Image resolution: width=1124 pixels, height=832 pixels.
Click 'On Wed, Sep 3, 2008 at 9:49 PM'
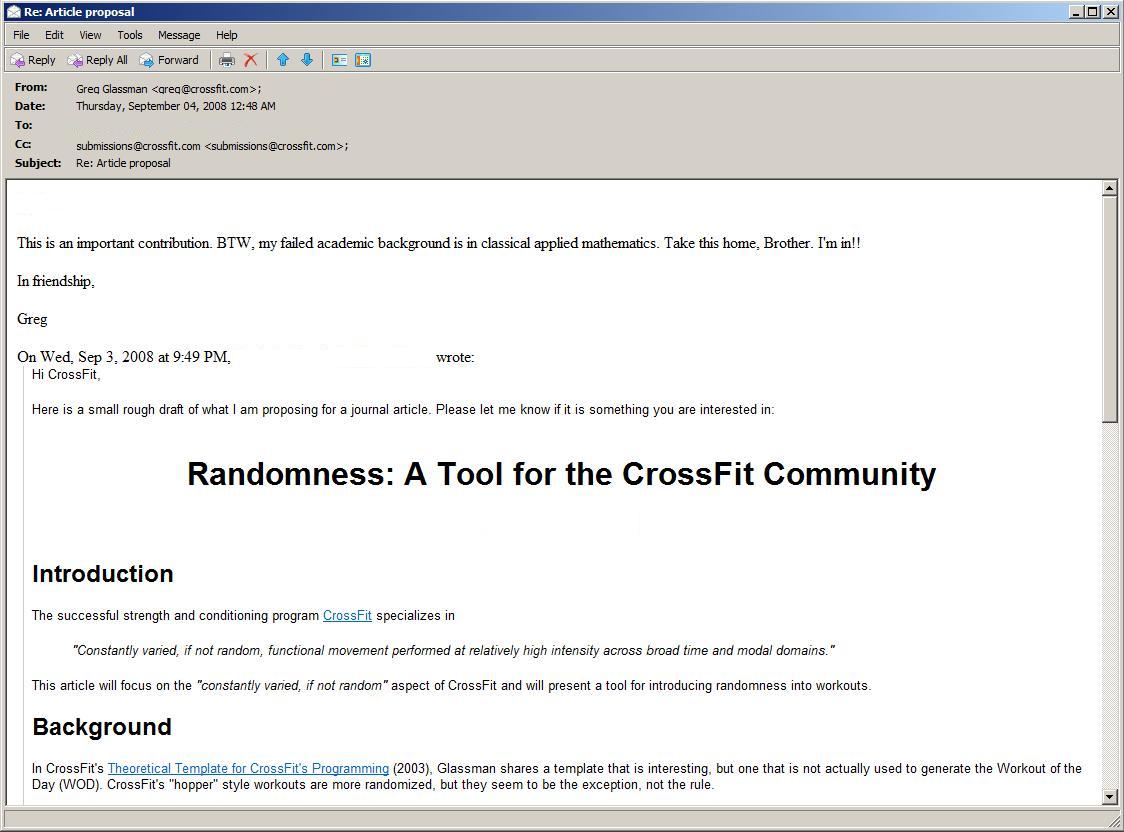click(124, 357)
